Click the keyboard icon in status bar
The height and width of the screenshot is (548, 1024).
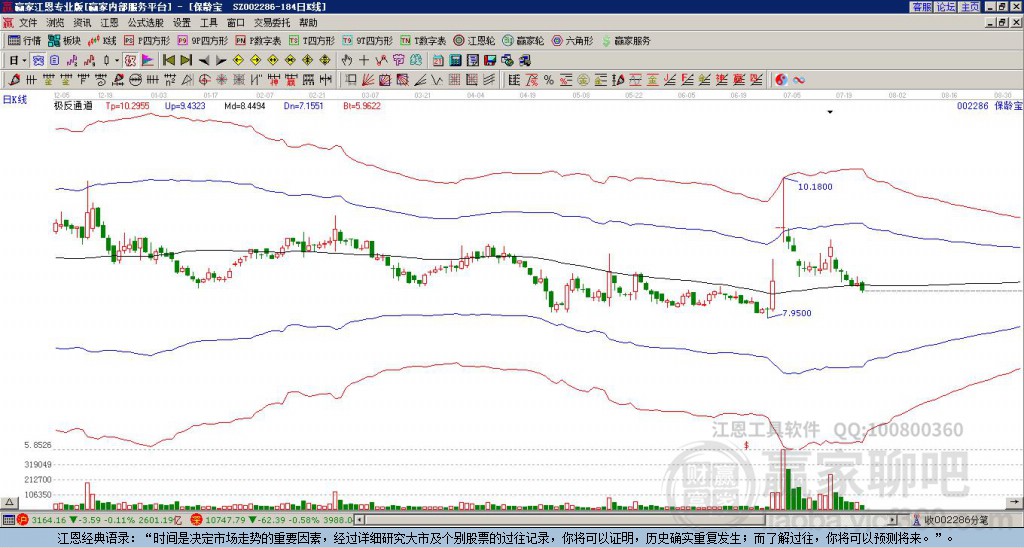pyautogui.click(x=8, y=520)
